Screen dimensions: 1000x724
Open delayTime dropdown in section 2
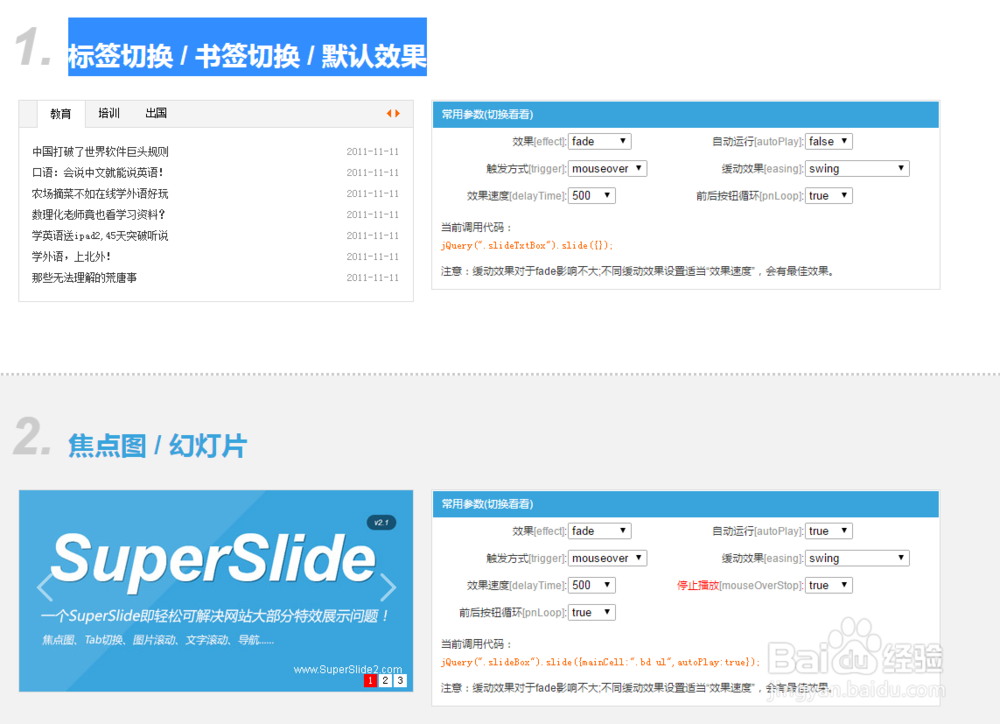(x=592, y=585)
